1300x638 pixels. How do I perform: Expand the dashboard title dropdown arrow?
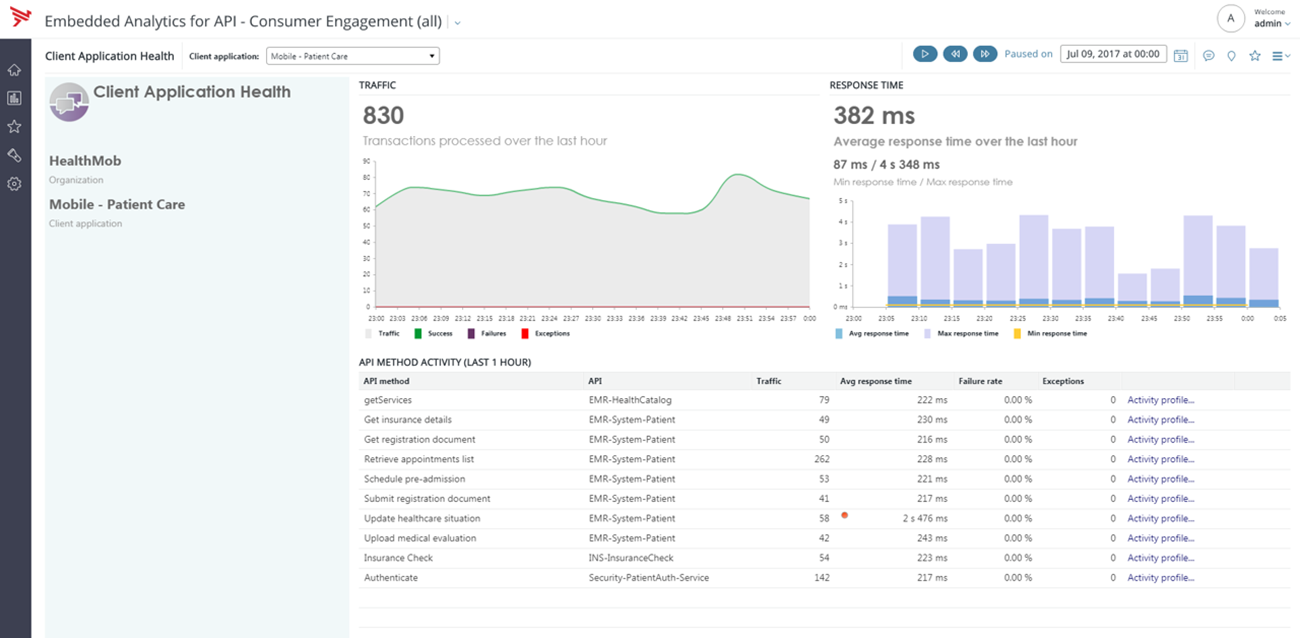coord(456,20)
